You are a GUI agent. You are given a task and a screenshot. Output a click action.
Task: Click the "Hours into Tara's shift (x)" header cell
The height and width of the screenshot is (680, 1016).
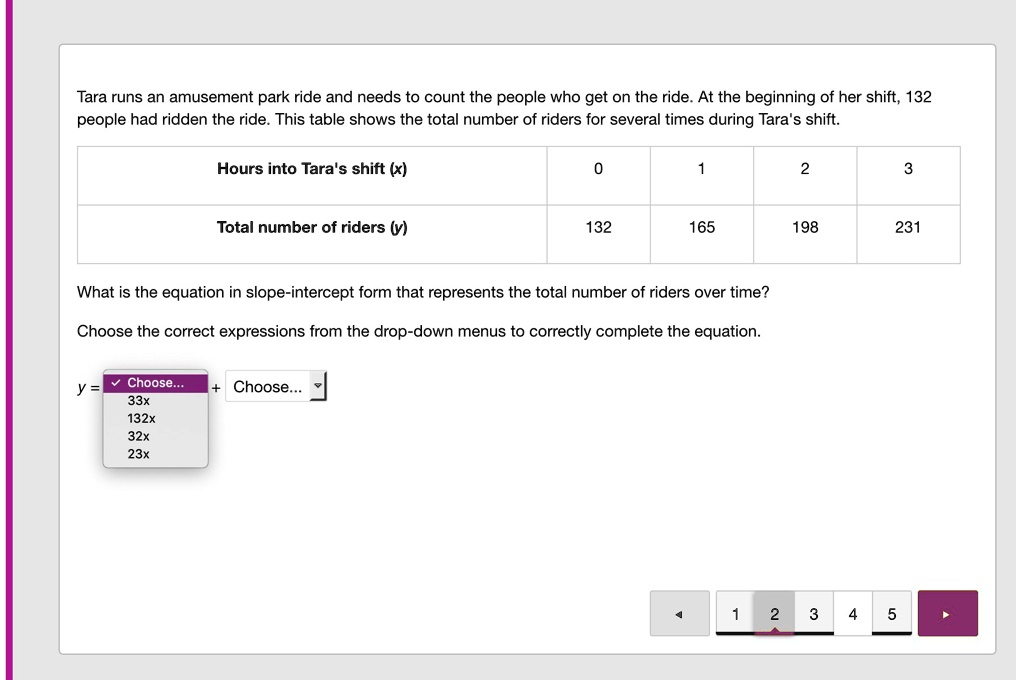[x=311, y=169]
